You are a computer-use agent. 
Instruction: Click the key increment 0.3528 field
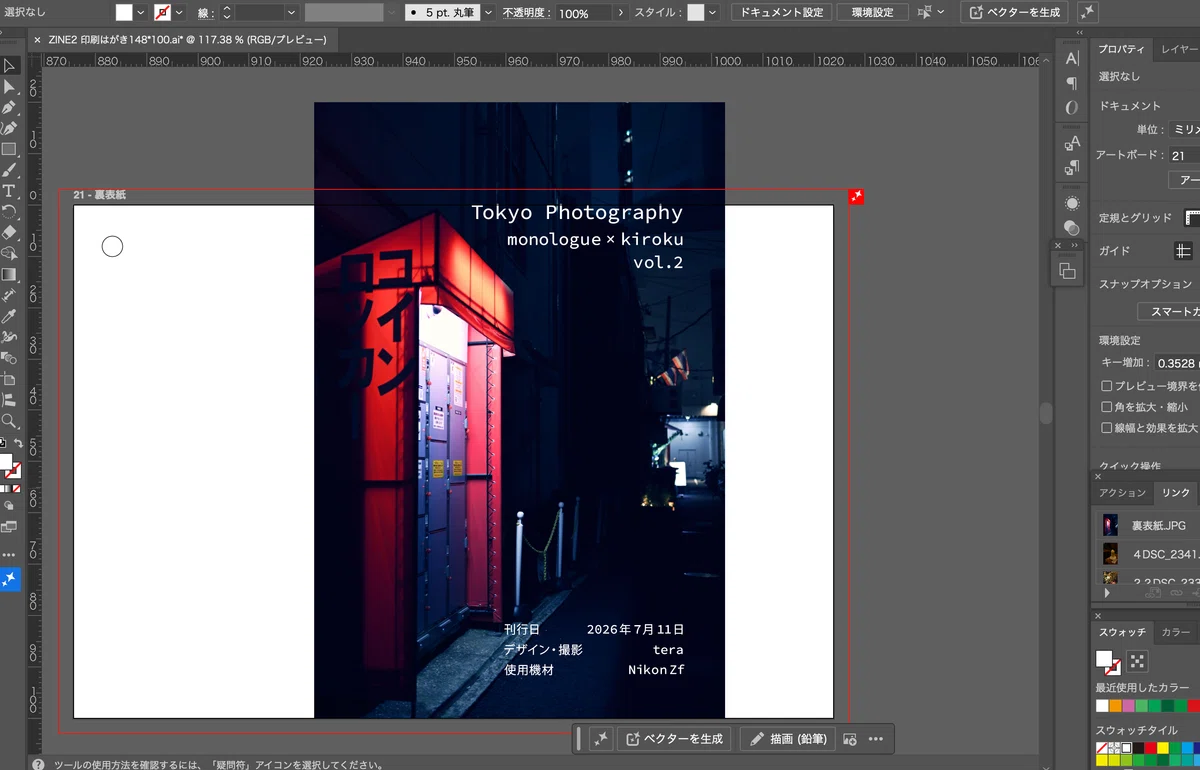click(x=1177, y=363)
